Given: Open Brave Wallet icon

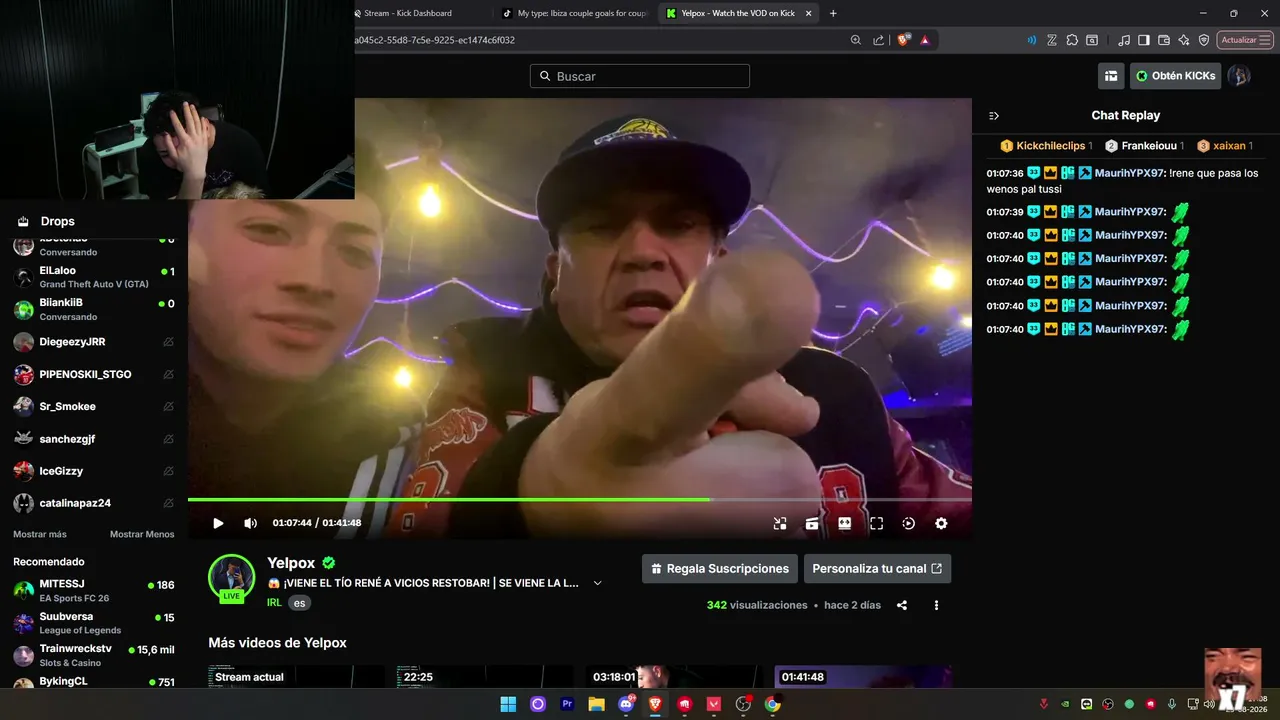Looking at the screenshot, I should coord(1164,40).
